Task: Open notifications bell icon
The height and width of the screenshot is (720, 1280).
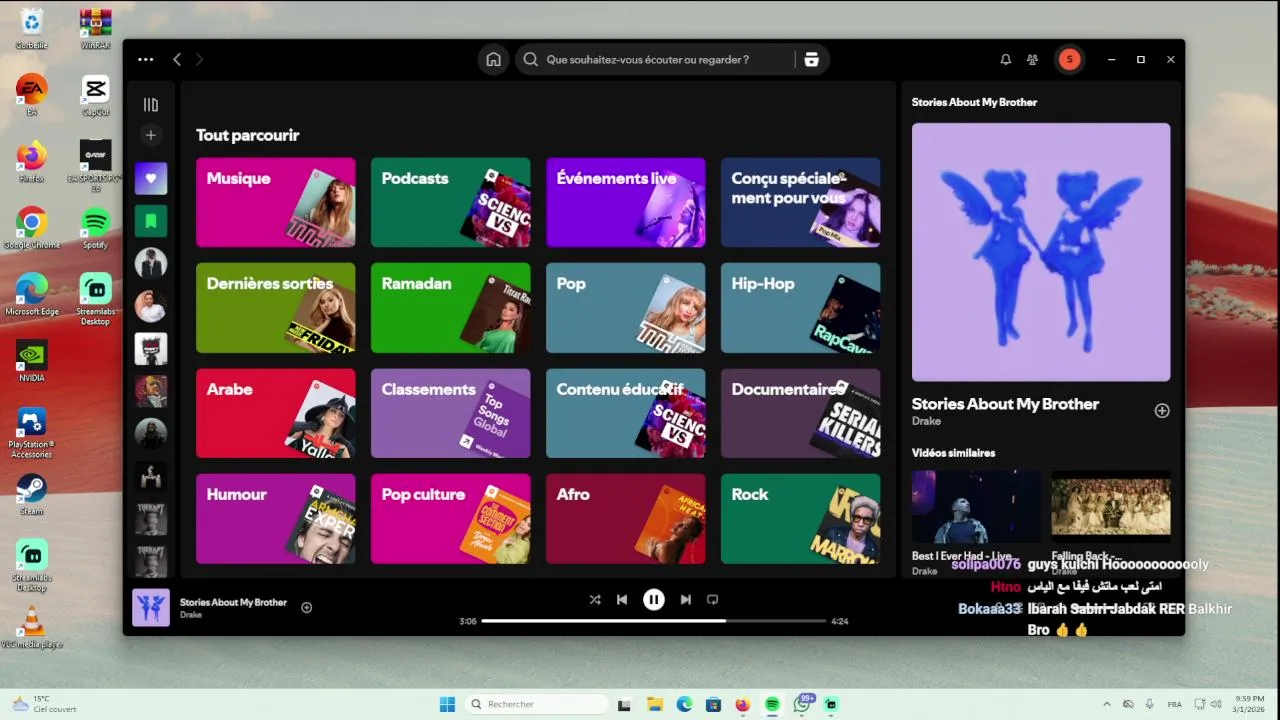Action: 1005,60
